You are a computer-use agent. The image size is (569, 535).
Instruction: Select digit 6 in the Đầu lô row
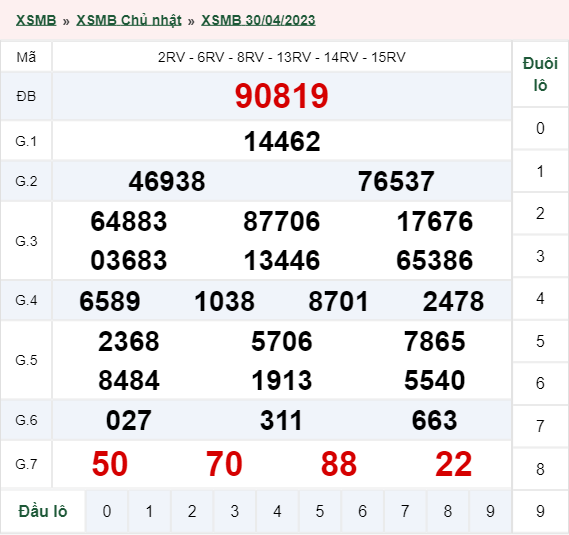(x=363, y=511)
